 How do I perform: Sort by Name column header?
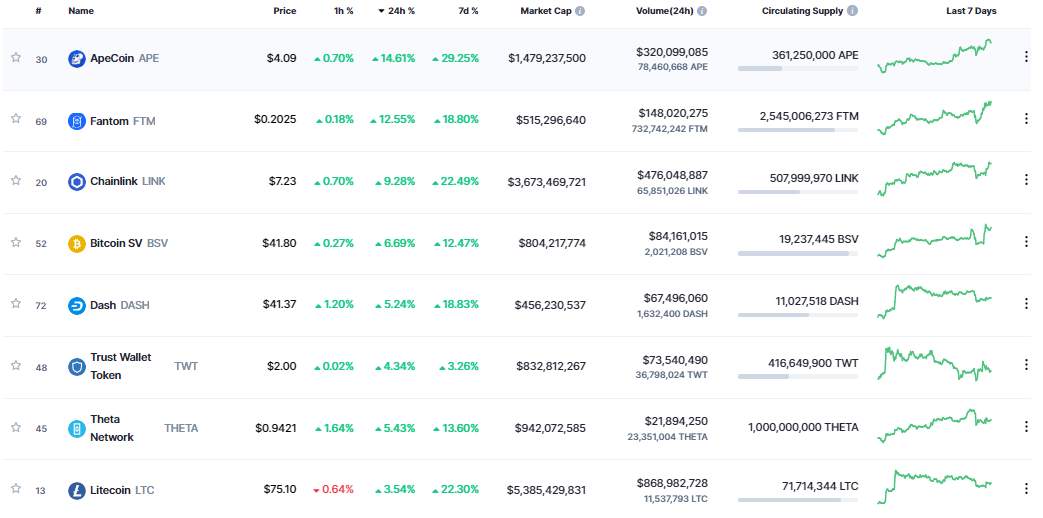(81, 11)
